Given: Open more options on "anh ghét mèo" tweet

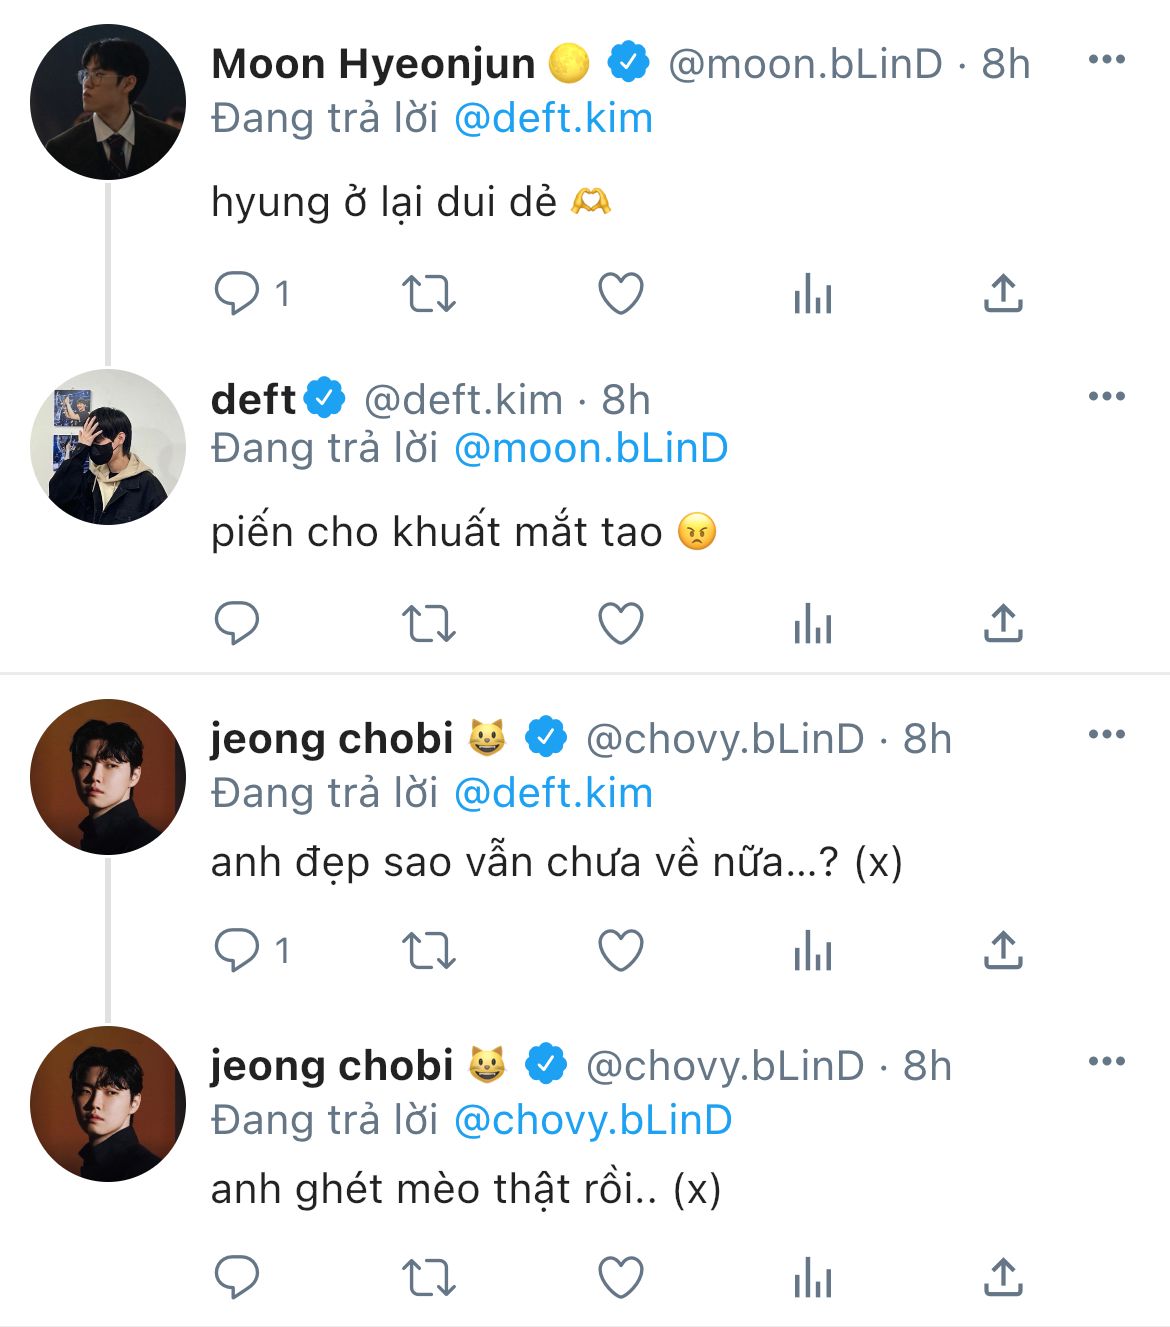Looking at the screenshot, I should pyautogui.click(x=1106, y=1061).
